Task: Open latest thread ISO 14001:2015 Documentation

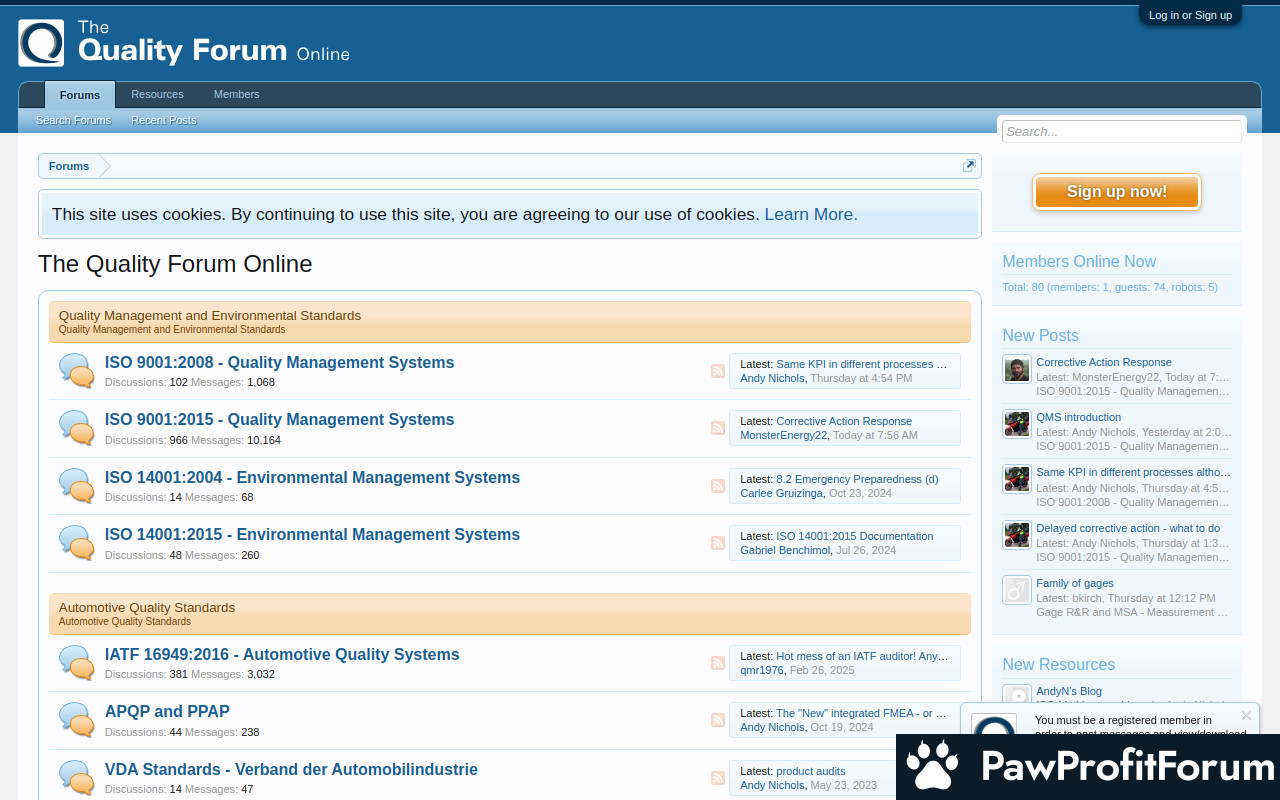Action: 855,536
